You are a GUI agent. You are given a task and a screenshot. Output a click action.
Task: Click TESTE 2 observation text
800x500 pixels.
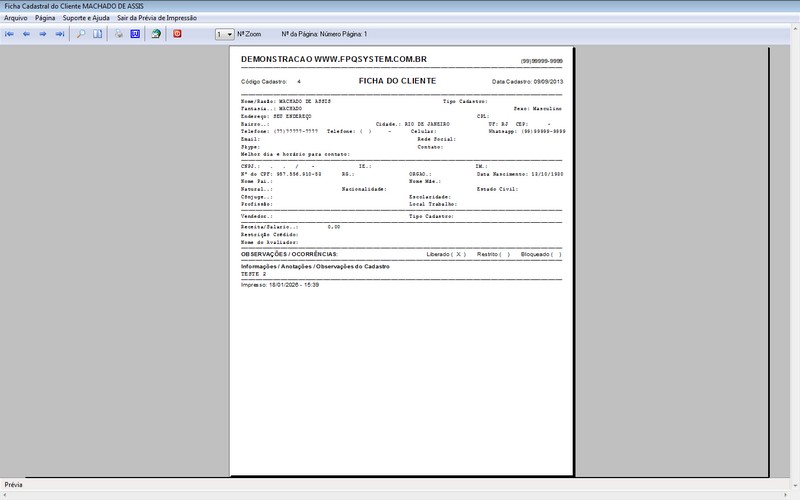(x=254, y=274)
